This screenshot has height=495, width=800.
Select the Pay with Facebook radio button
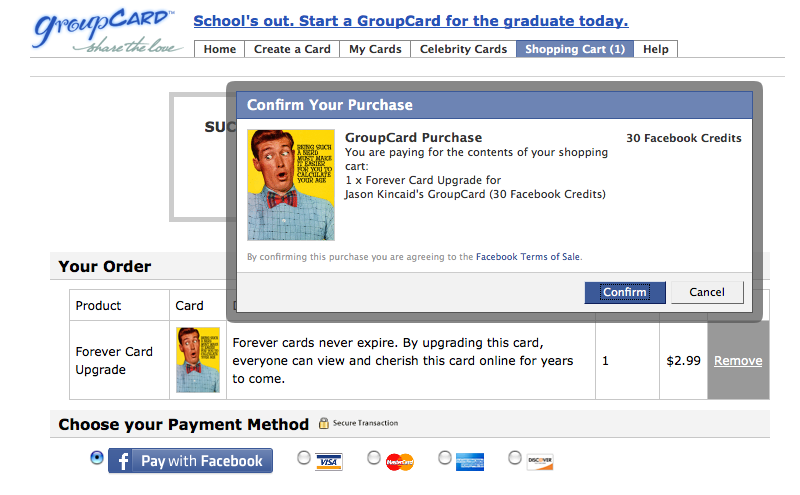(96, 457)
